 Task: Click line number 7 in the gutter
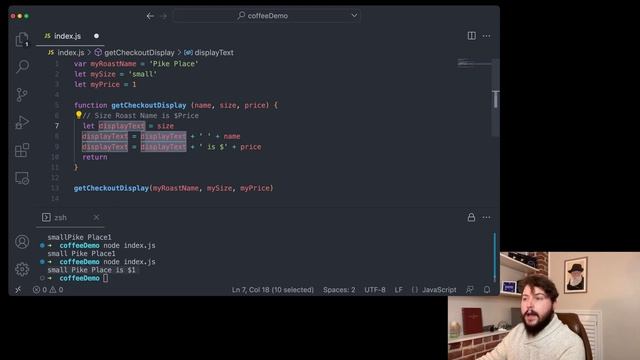point(57,126)
